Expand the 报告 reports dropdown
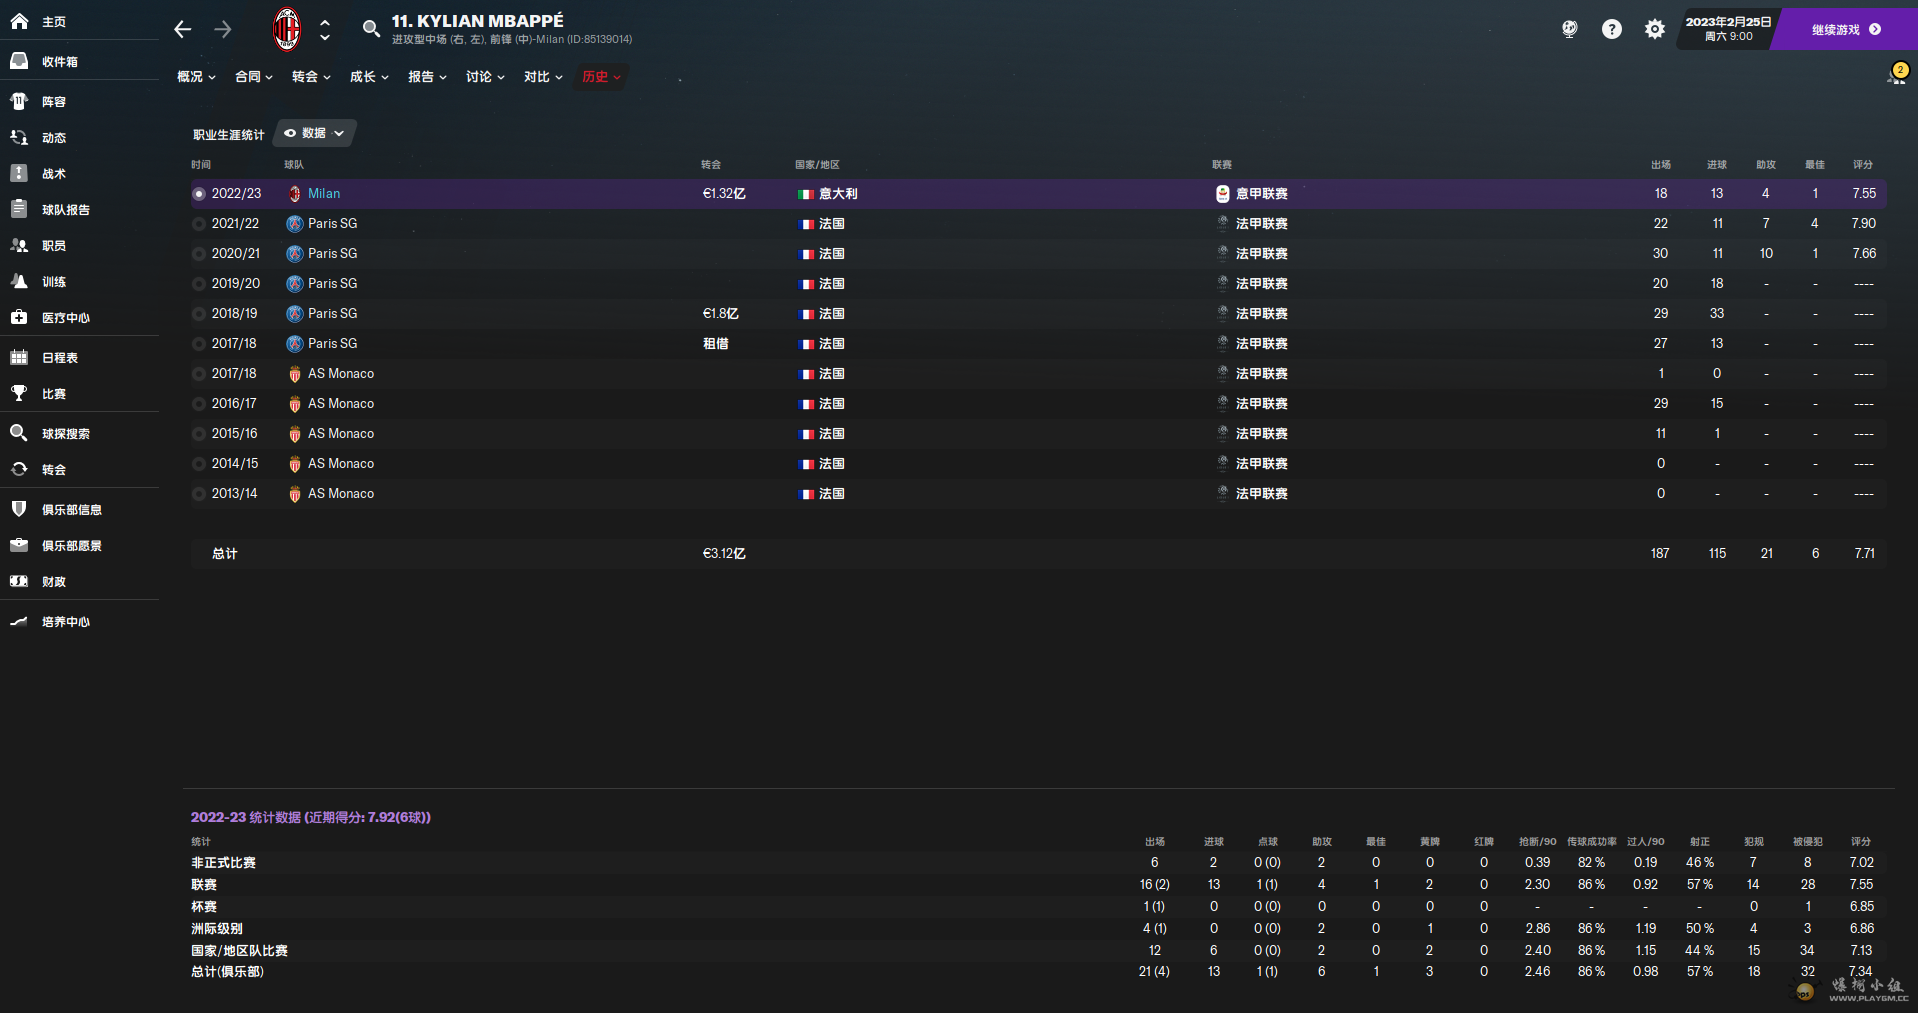The image size is (1918, 1013). (x=427, y=77)
